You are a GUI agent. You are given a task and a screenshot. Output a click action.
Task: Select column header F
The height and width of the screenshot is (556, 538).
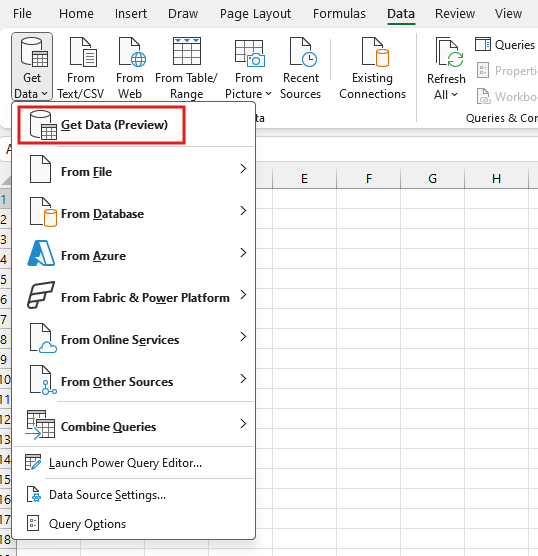pyautogui.click(x=368, y=178)
